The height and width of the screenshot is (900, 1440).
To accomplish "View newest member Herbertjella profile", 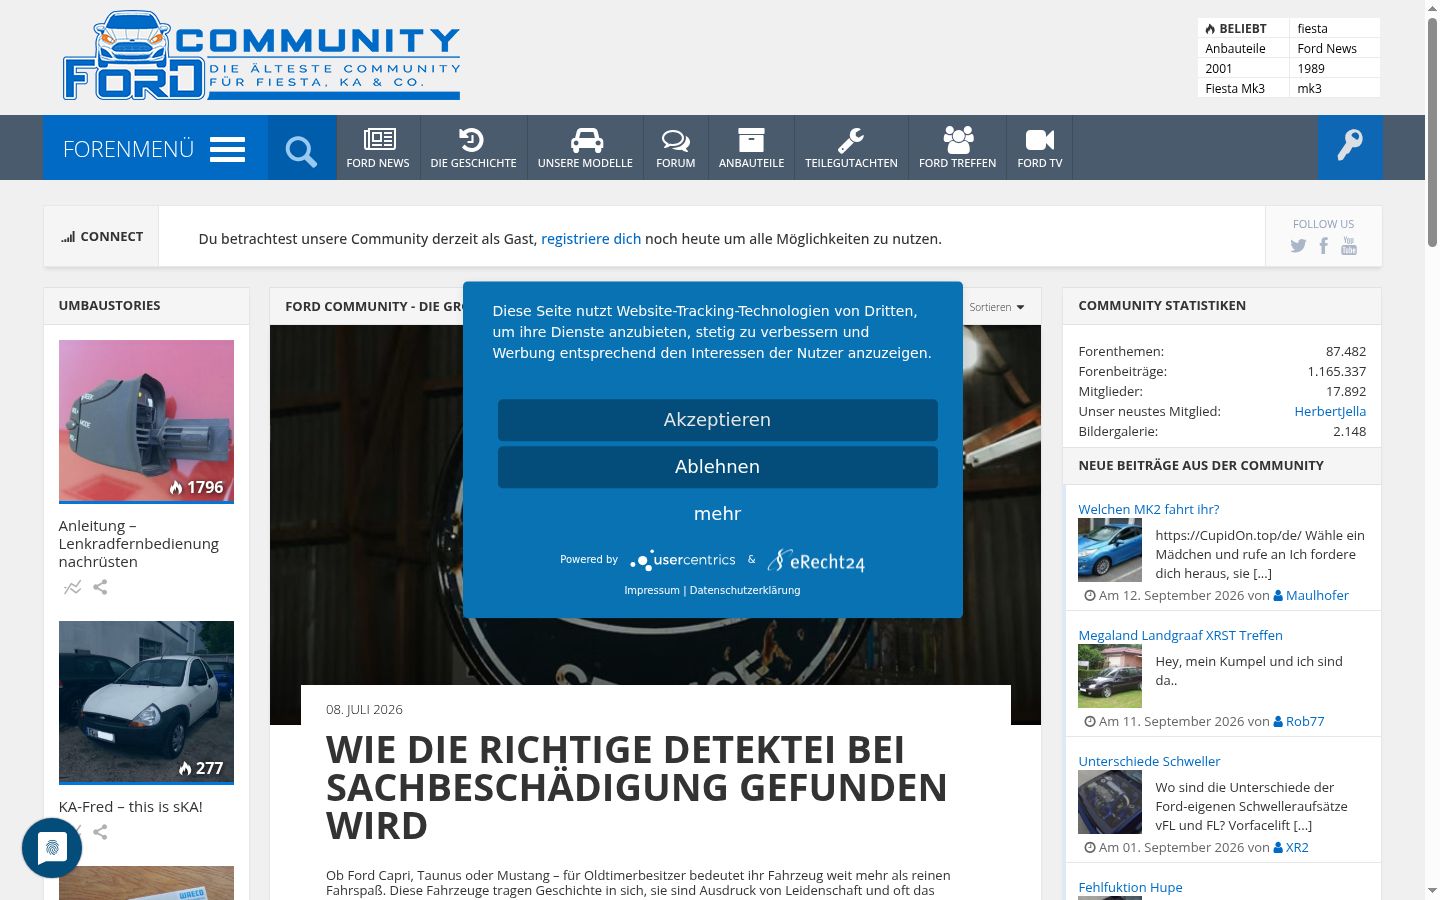I will [x=1330, y=411].
